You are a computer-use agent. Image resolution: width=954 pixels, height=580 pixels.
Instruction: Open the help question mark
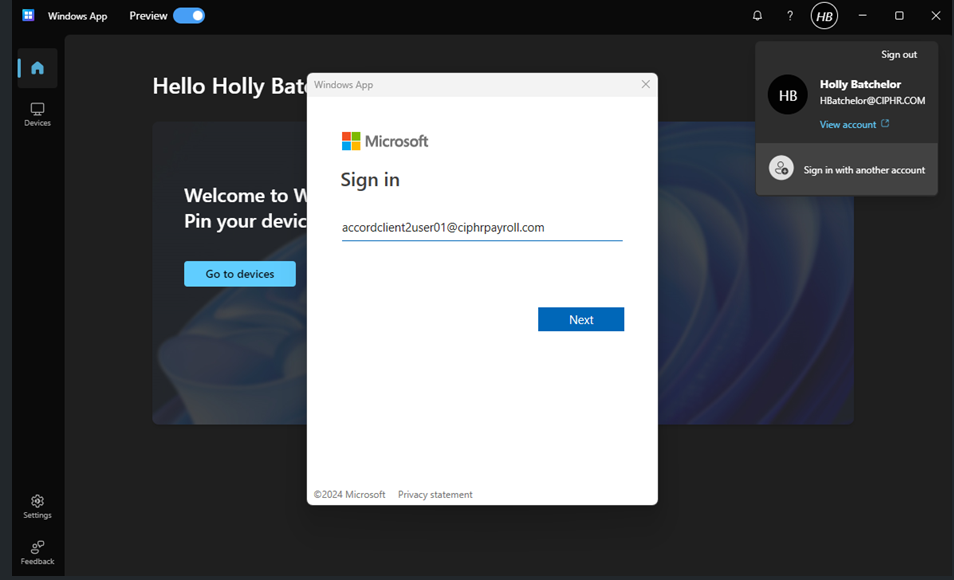click(790, 16)
